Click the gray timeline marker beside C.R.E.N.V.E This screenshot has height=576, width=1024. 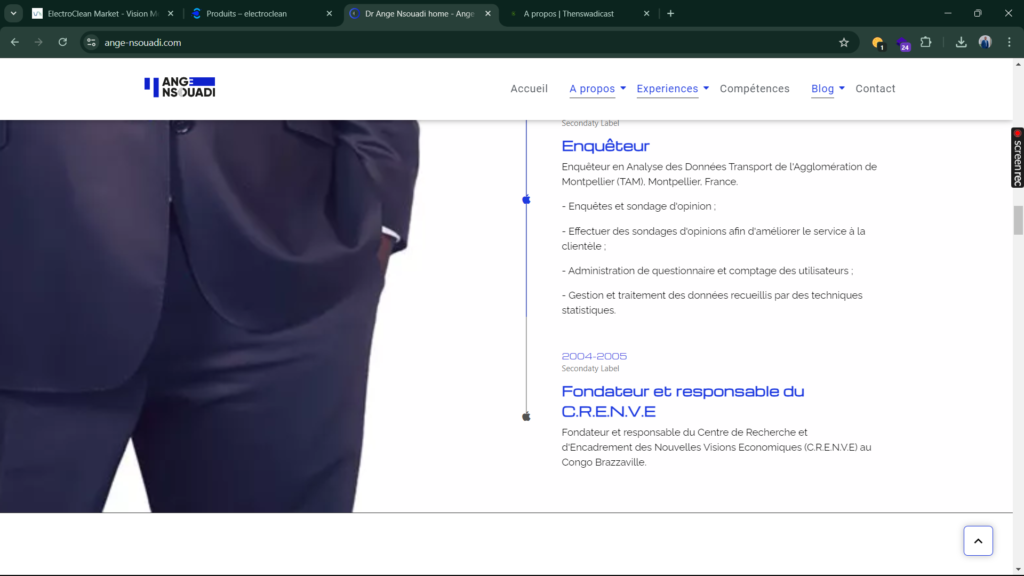tap(526, 417)
